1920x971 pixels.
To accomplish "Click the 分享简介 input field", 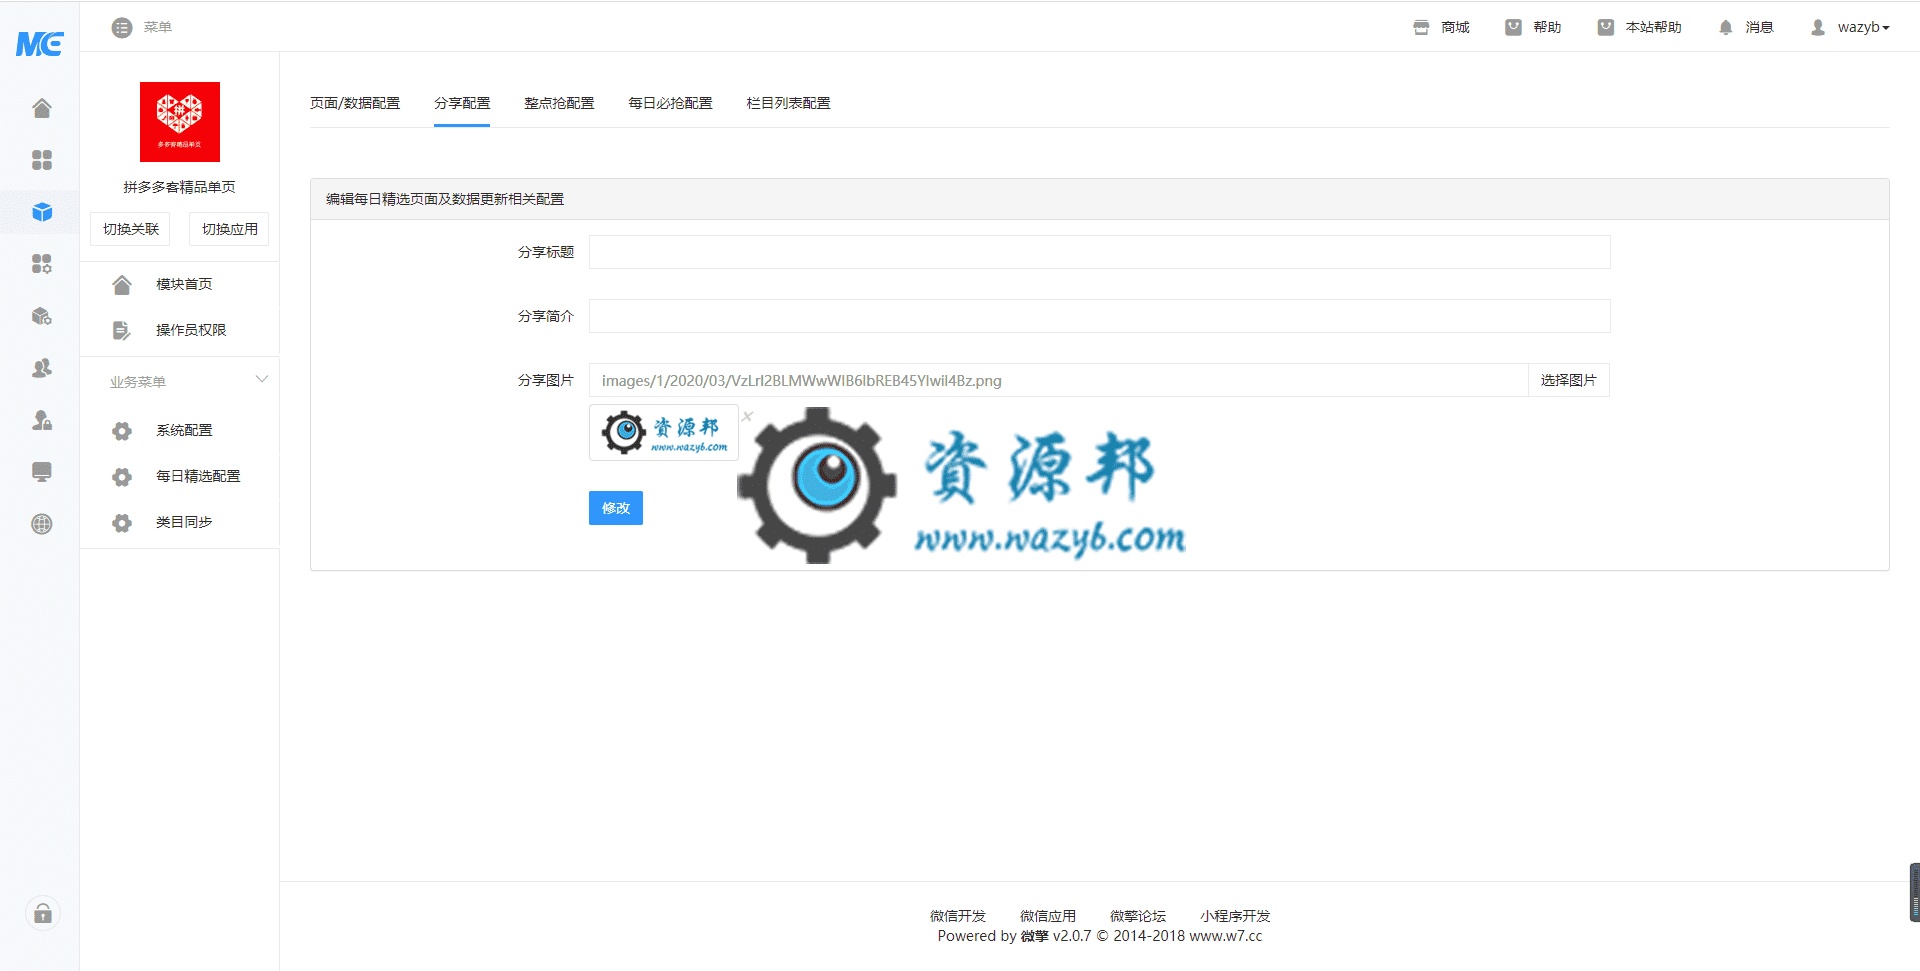I will (1099, 316).
